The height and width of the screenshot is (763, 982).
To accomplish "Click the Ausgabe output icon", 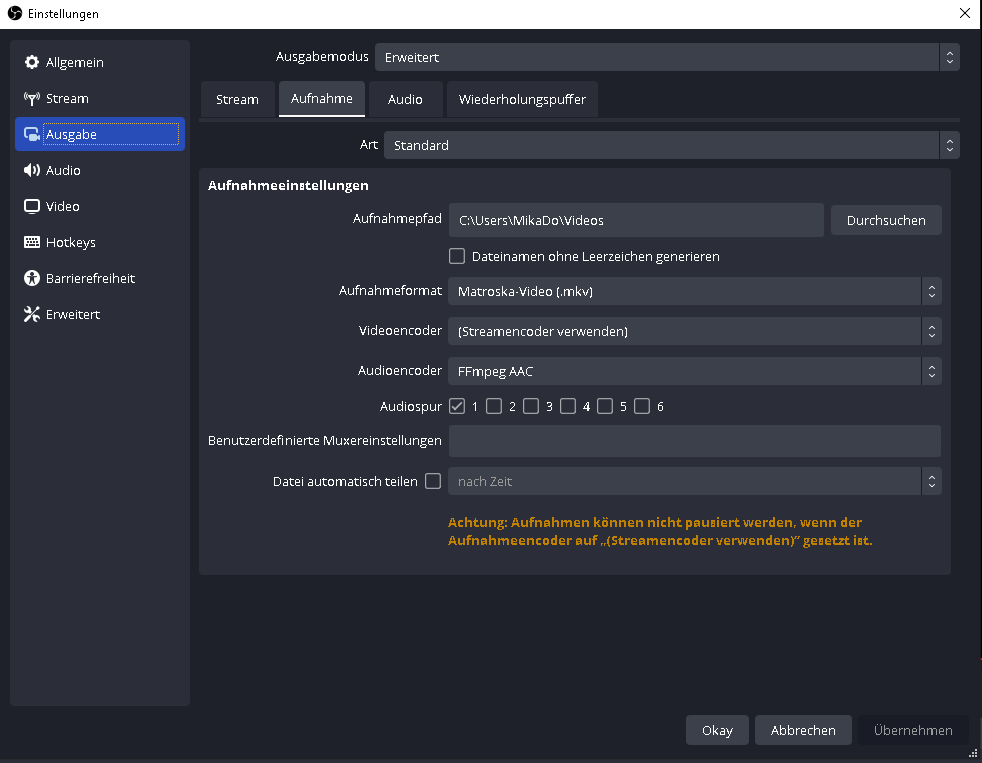I will [x=31, y=134].
